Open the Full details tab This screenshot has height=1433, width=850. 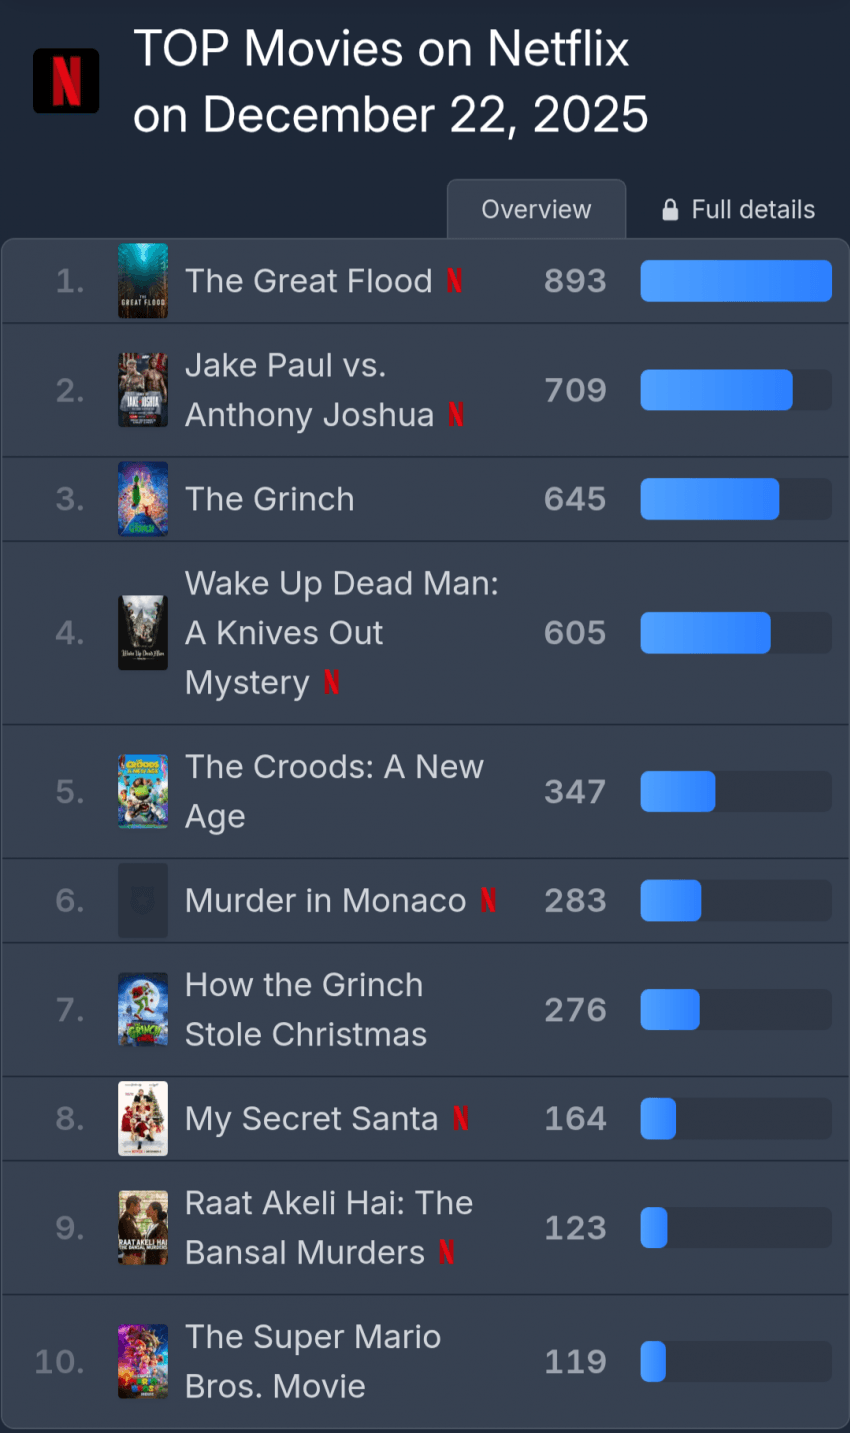(x=738, y=210)
